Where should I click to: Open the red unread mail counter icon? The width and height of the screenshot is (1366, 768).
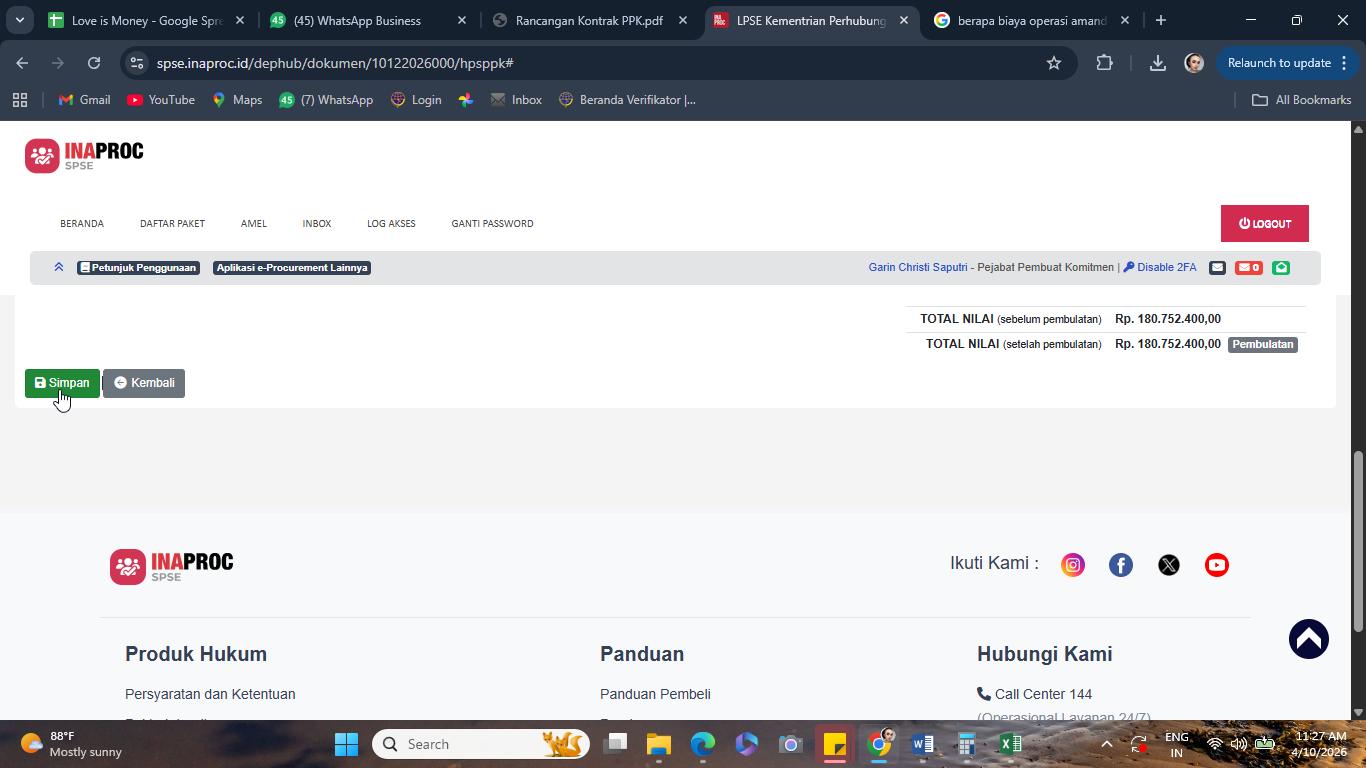pos(1248,268)
